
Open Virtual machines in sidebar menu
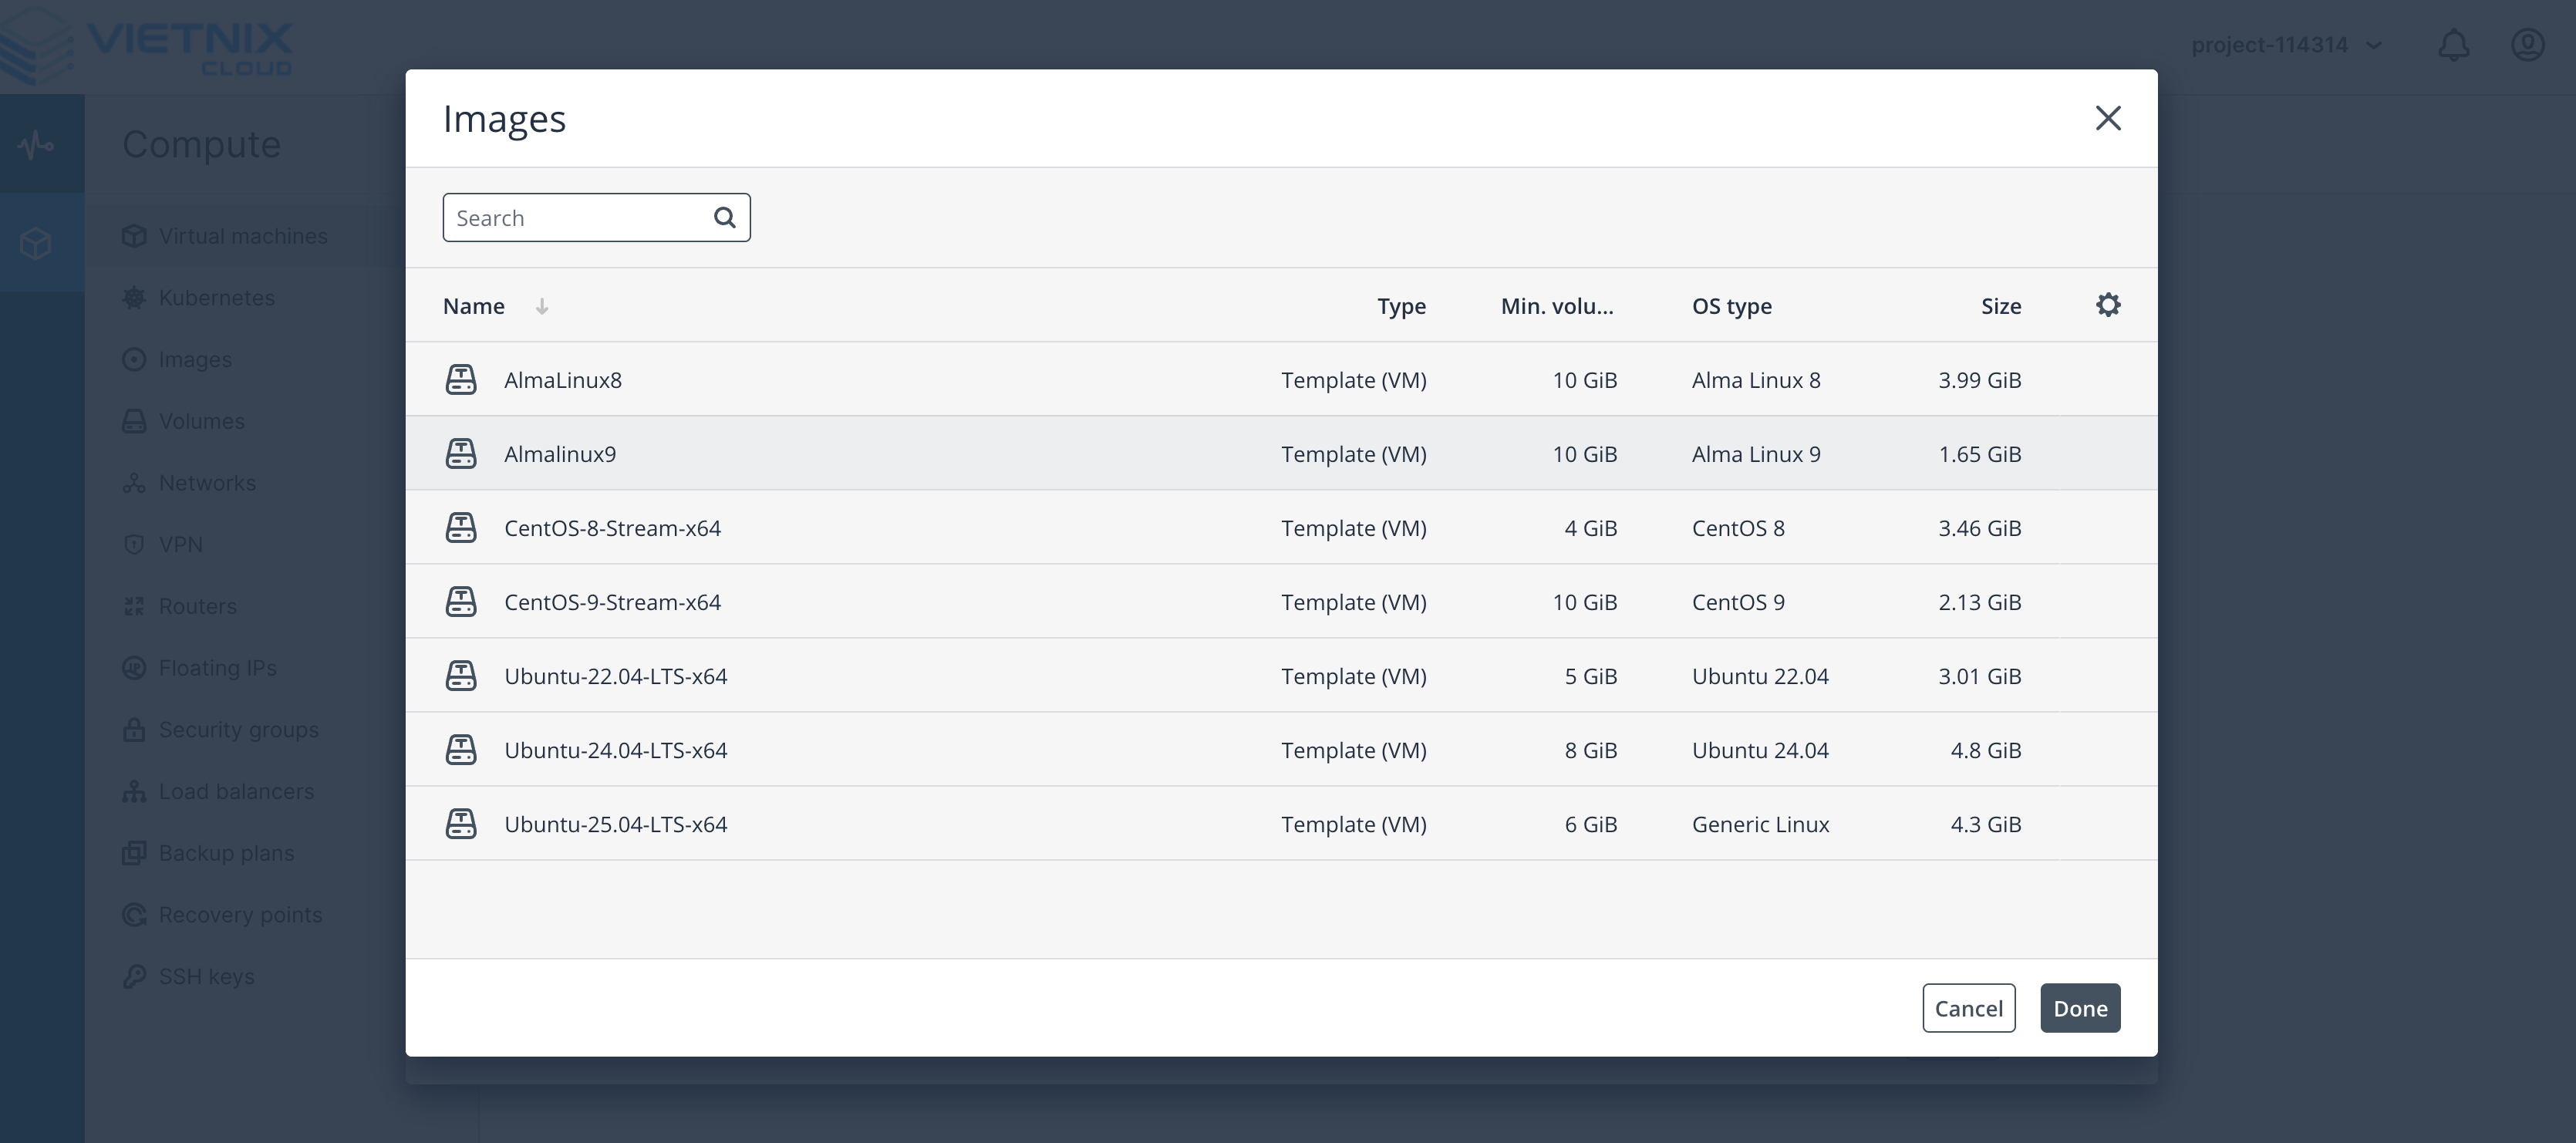coord(243,236)
